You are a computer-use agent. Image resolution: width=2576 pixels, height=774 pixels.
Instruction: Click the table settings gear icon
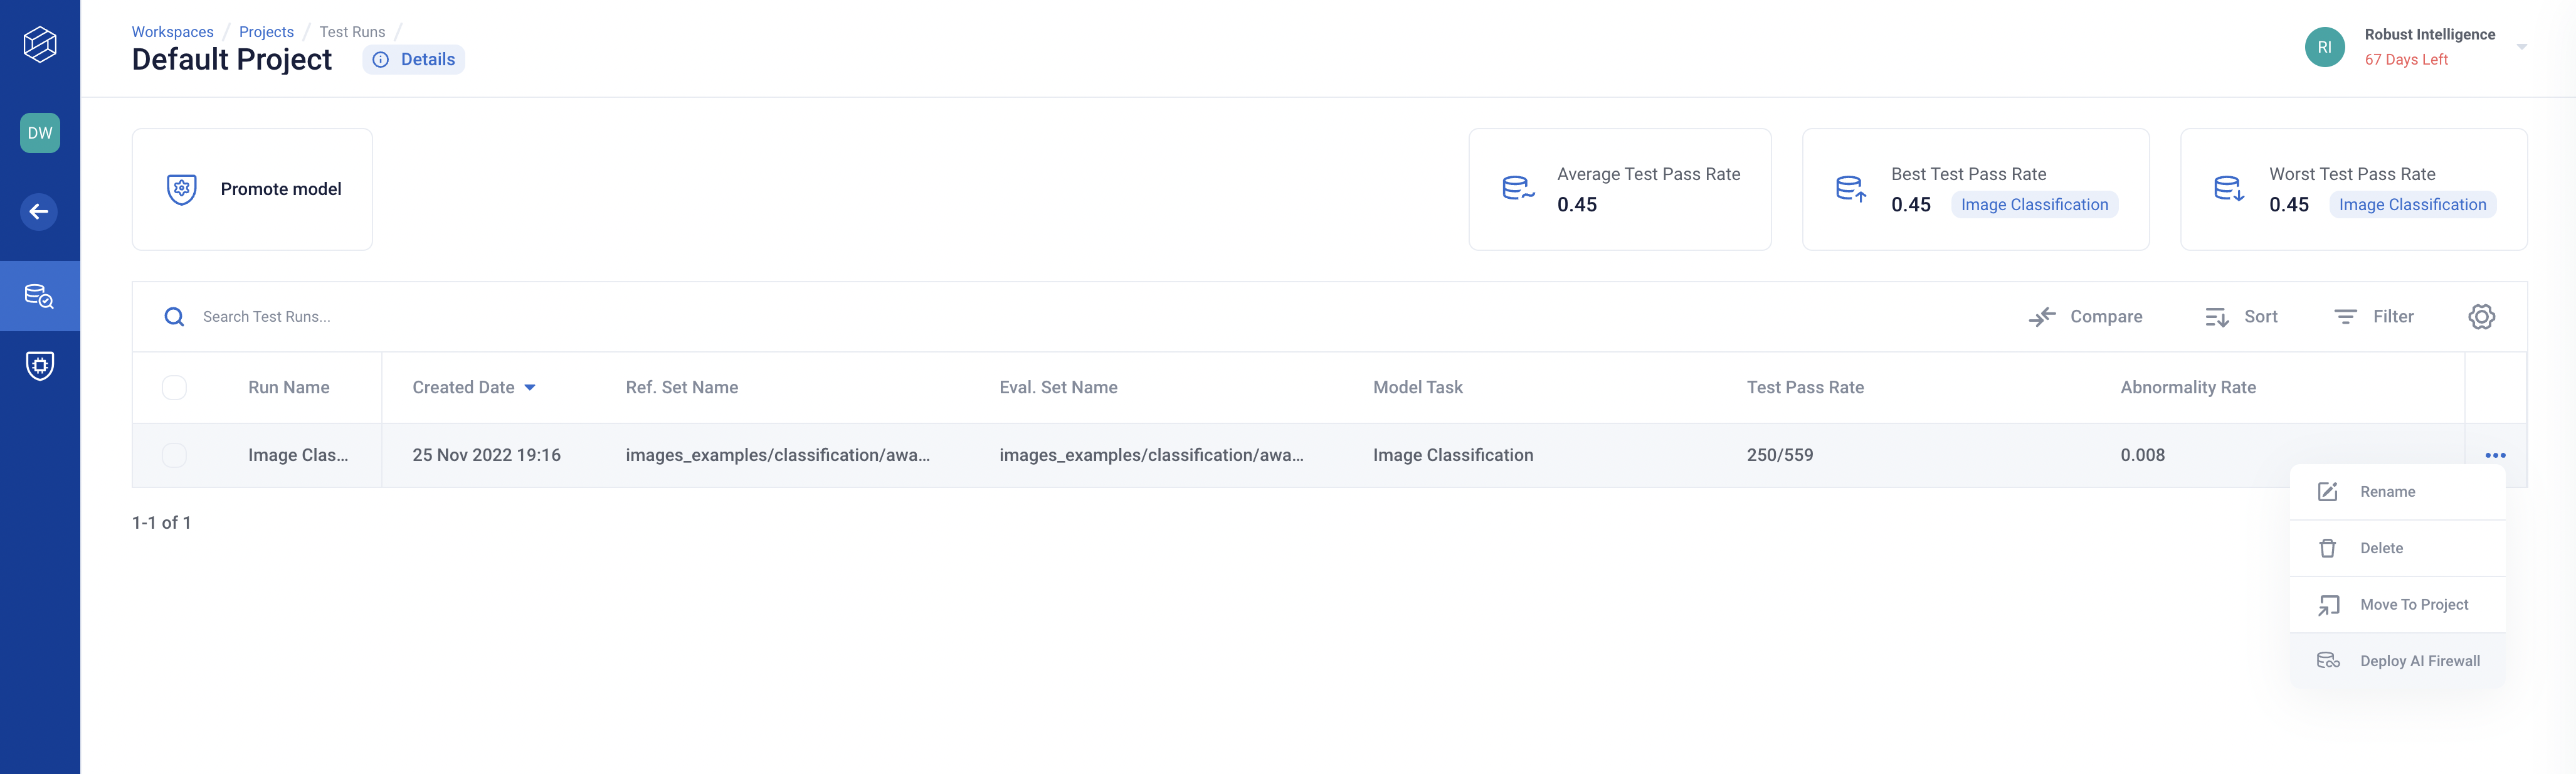(x=2481, y=317)
